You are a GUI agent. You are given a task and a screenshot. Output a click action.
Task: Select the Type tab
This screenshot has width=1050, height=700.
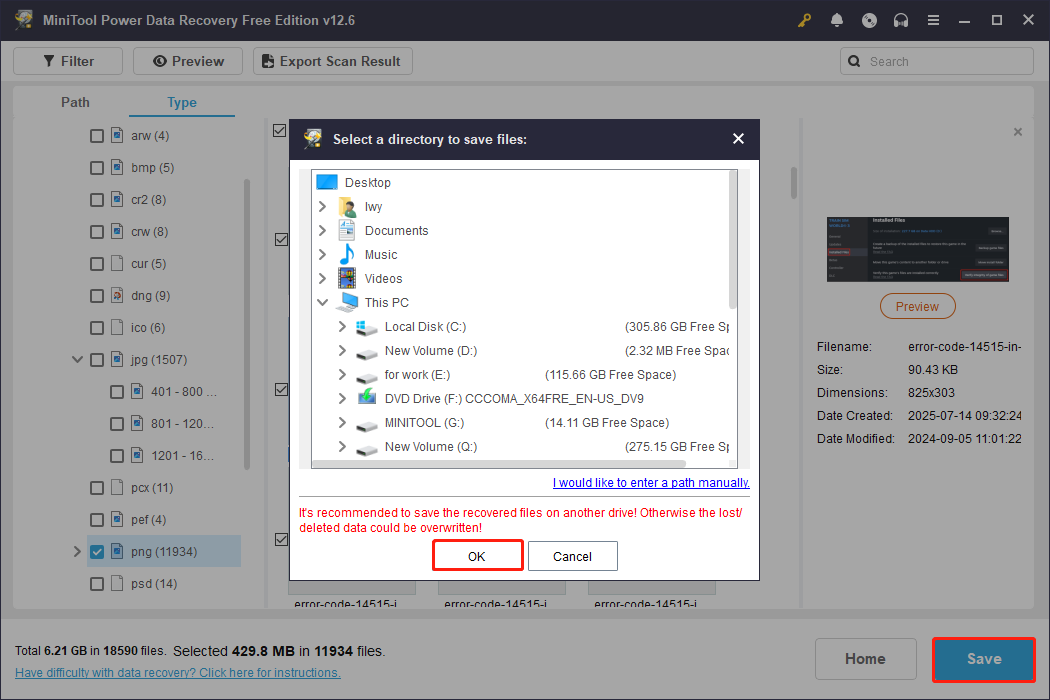(181, 102)
